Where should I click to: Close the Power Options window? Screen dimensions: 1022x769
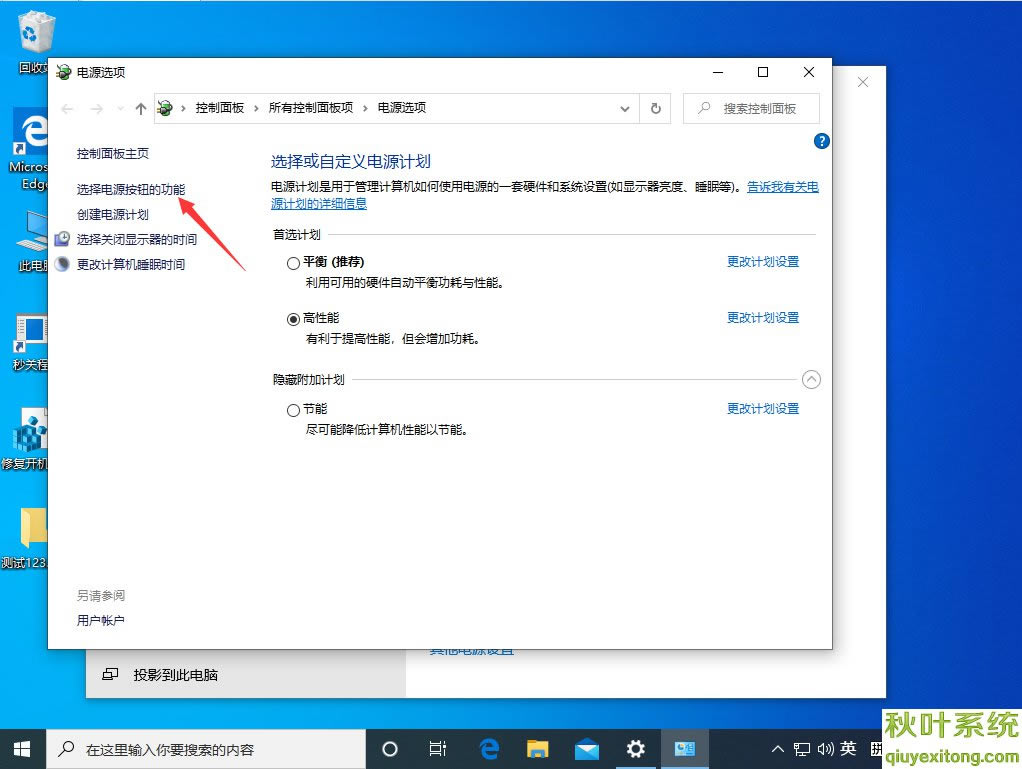808,72
